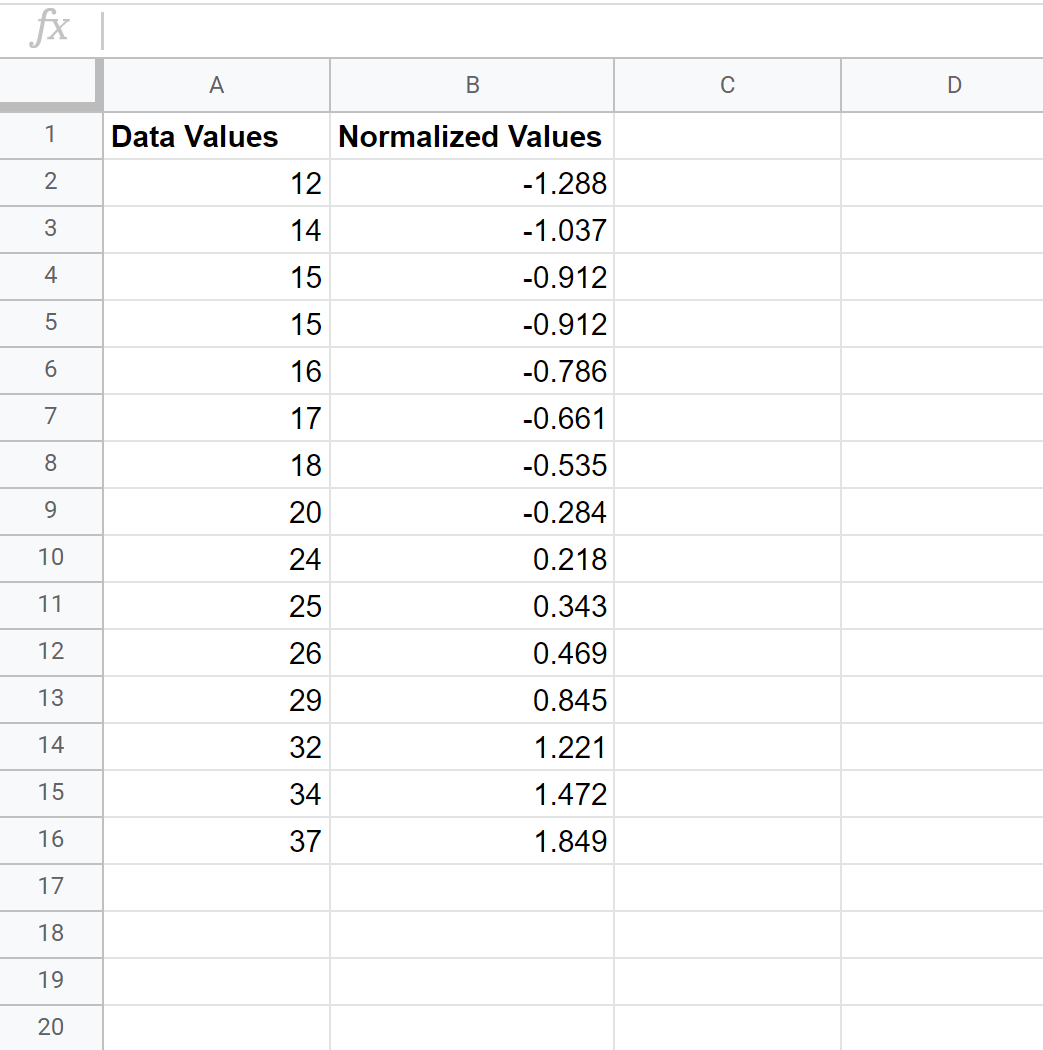This screenshot has width=1043, height=1050.
Task: Select the cell with value 1.849
Action: (x=471, y=840)
